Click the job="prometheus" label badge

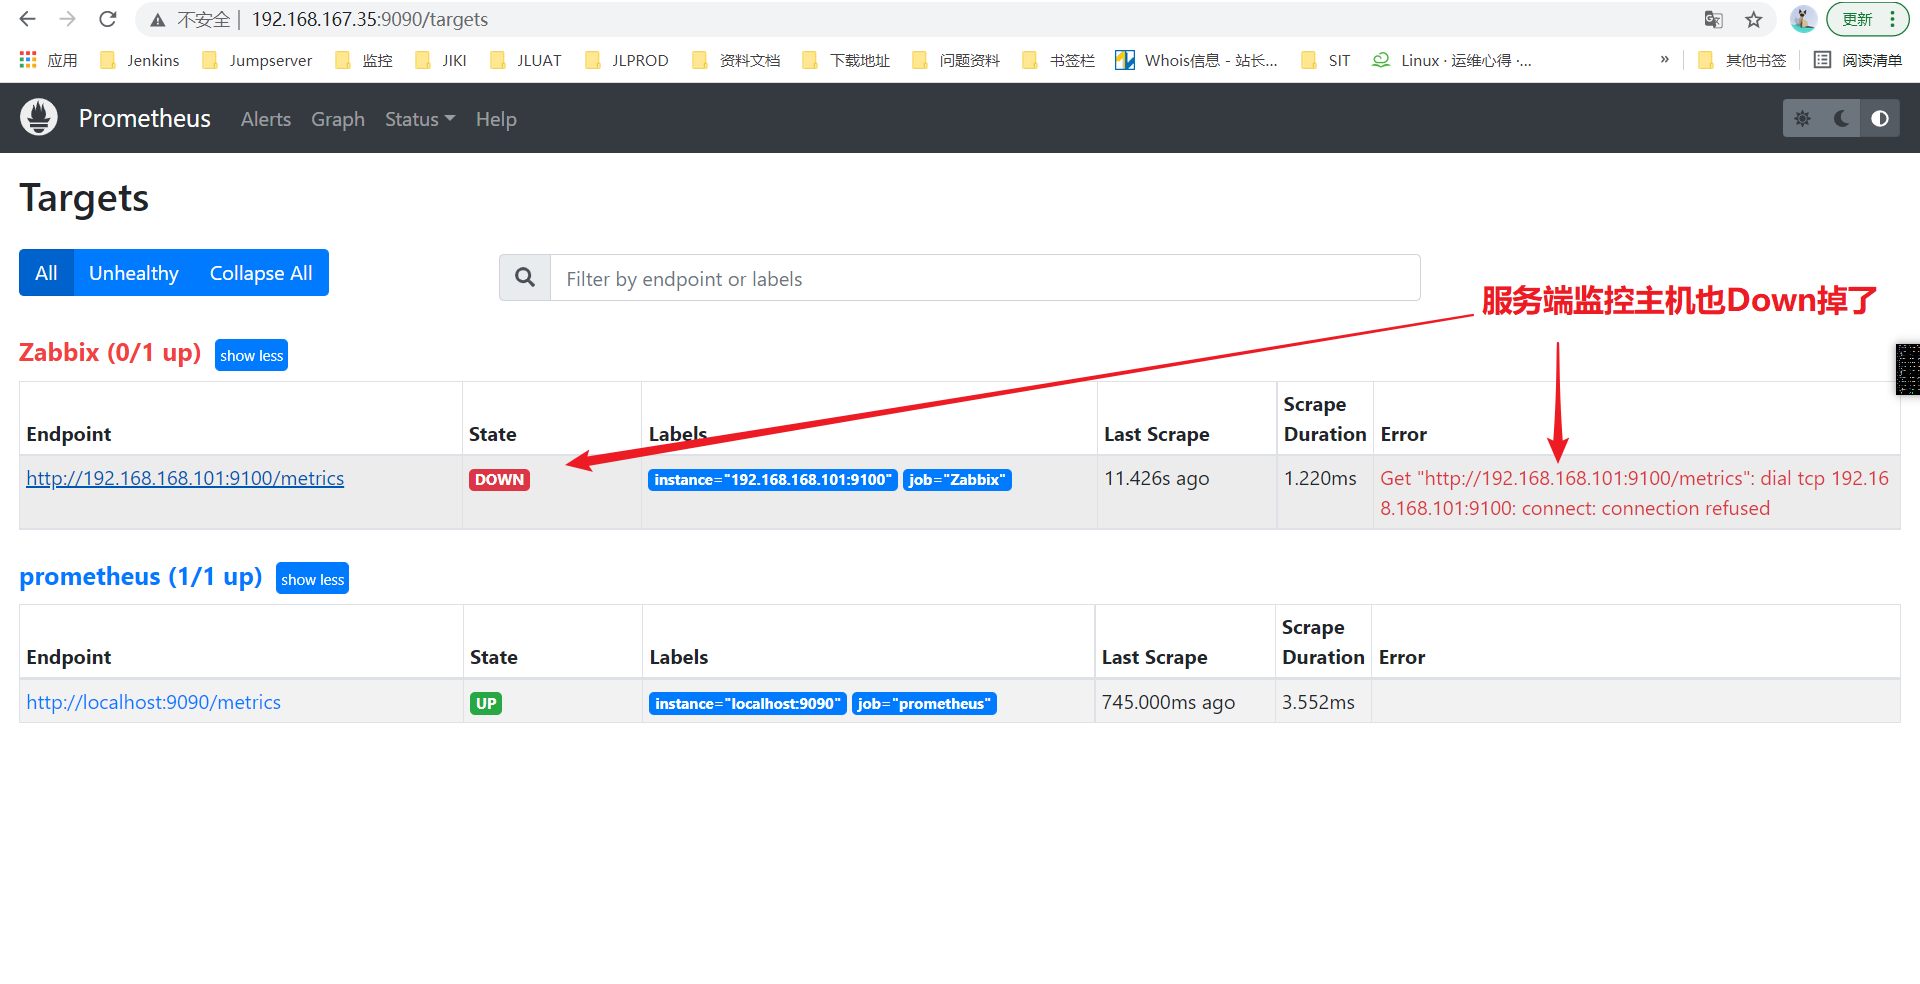(924, 704)
